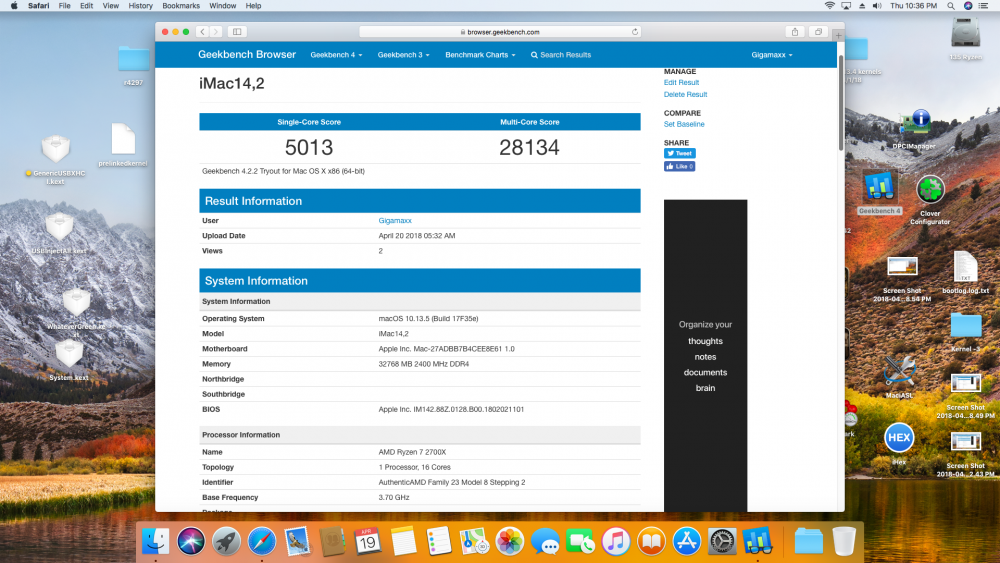Click the 'AMD Ryzen 7 2700X' processor name
Screen dimensions: 1000x563
click(412, 452)
